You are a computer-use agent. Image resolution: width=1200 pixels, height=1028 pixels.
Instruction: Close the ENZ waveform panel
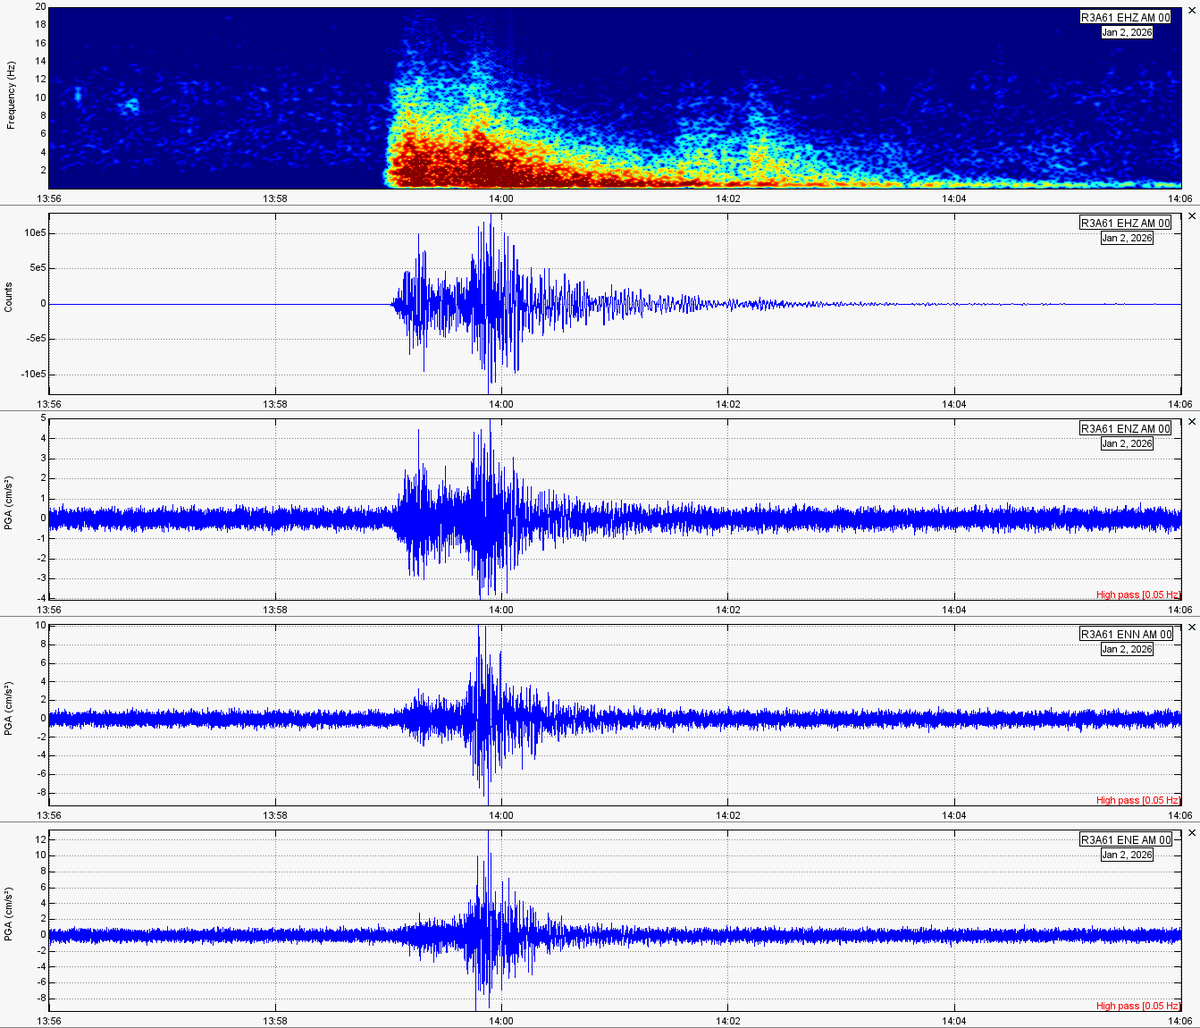1191,421
